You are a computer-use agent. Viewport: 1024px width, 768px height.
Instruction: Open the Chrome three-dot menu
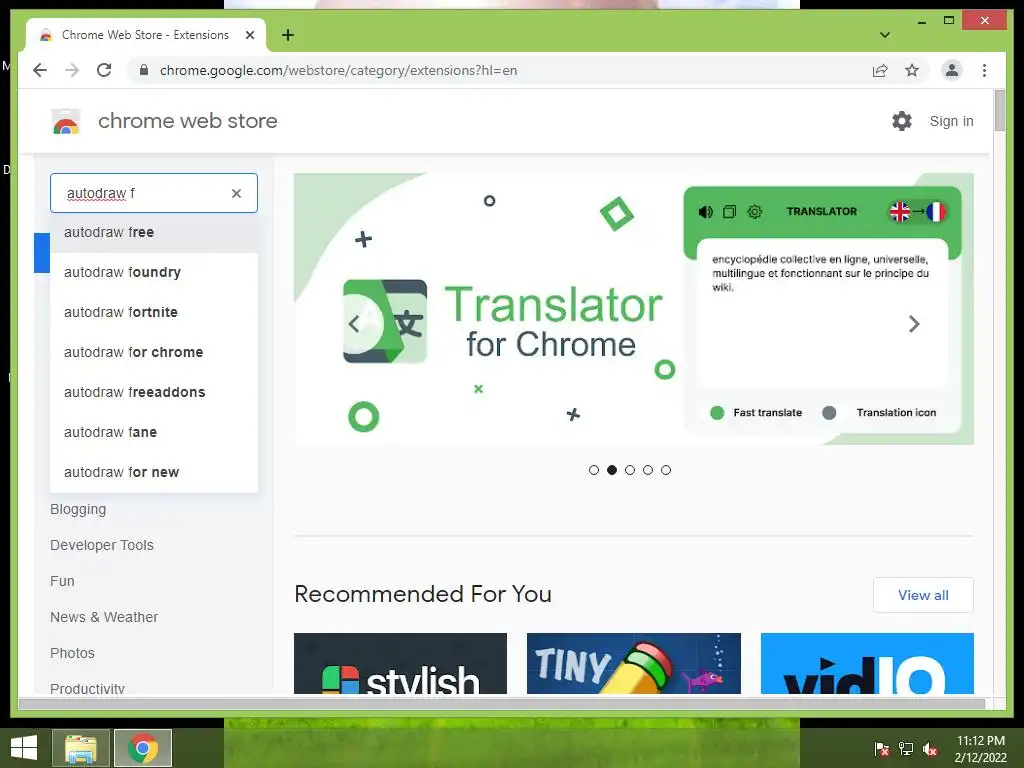click(984, 71)
